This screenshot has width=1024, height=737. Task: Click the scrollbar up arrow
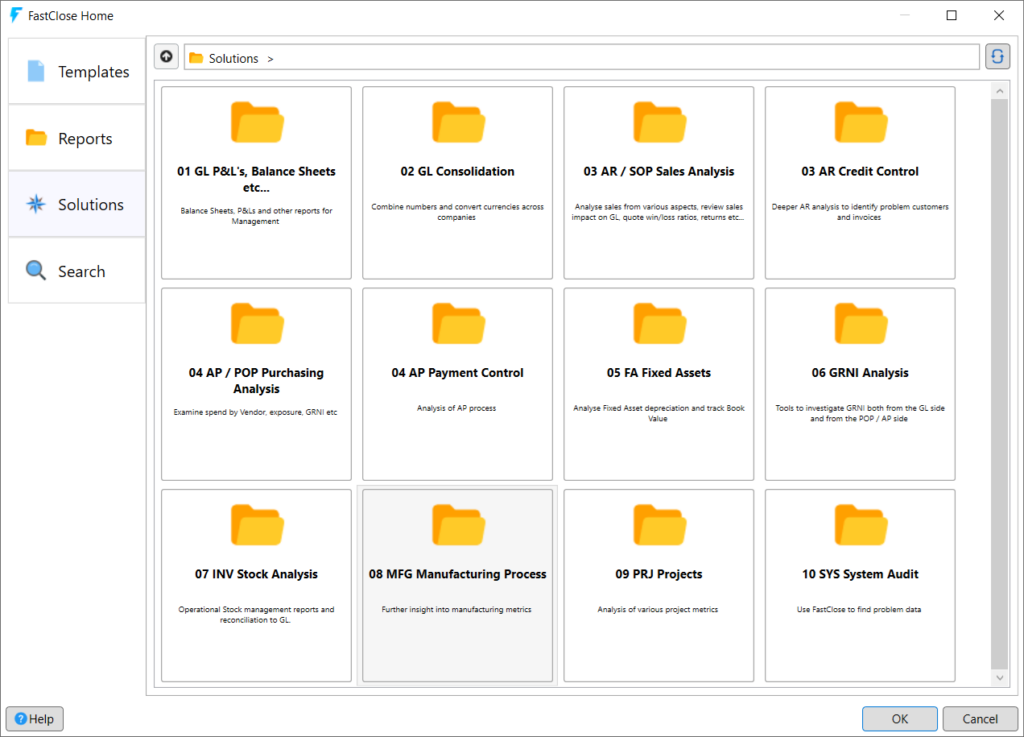pyautogui.click(x=999, y=91)
